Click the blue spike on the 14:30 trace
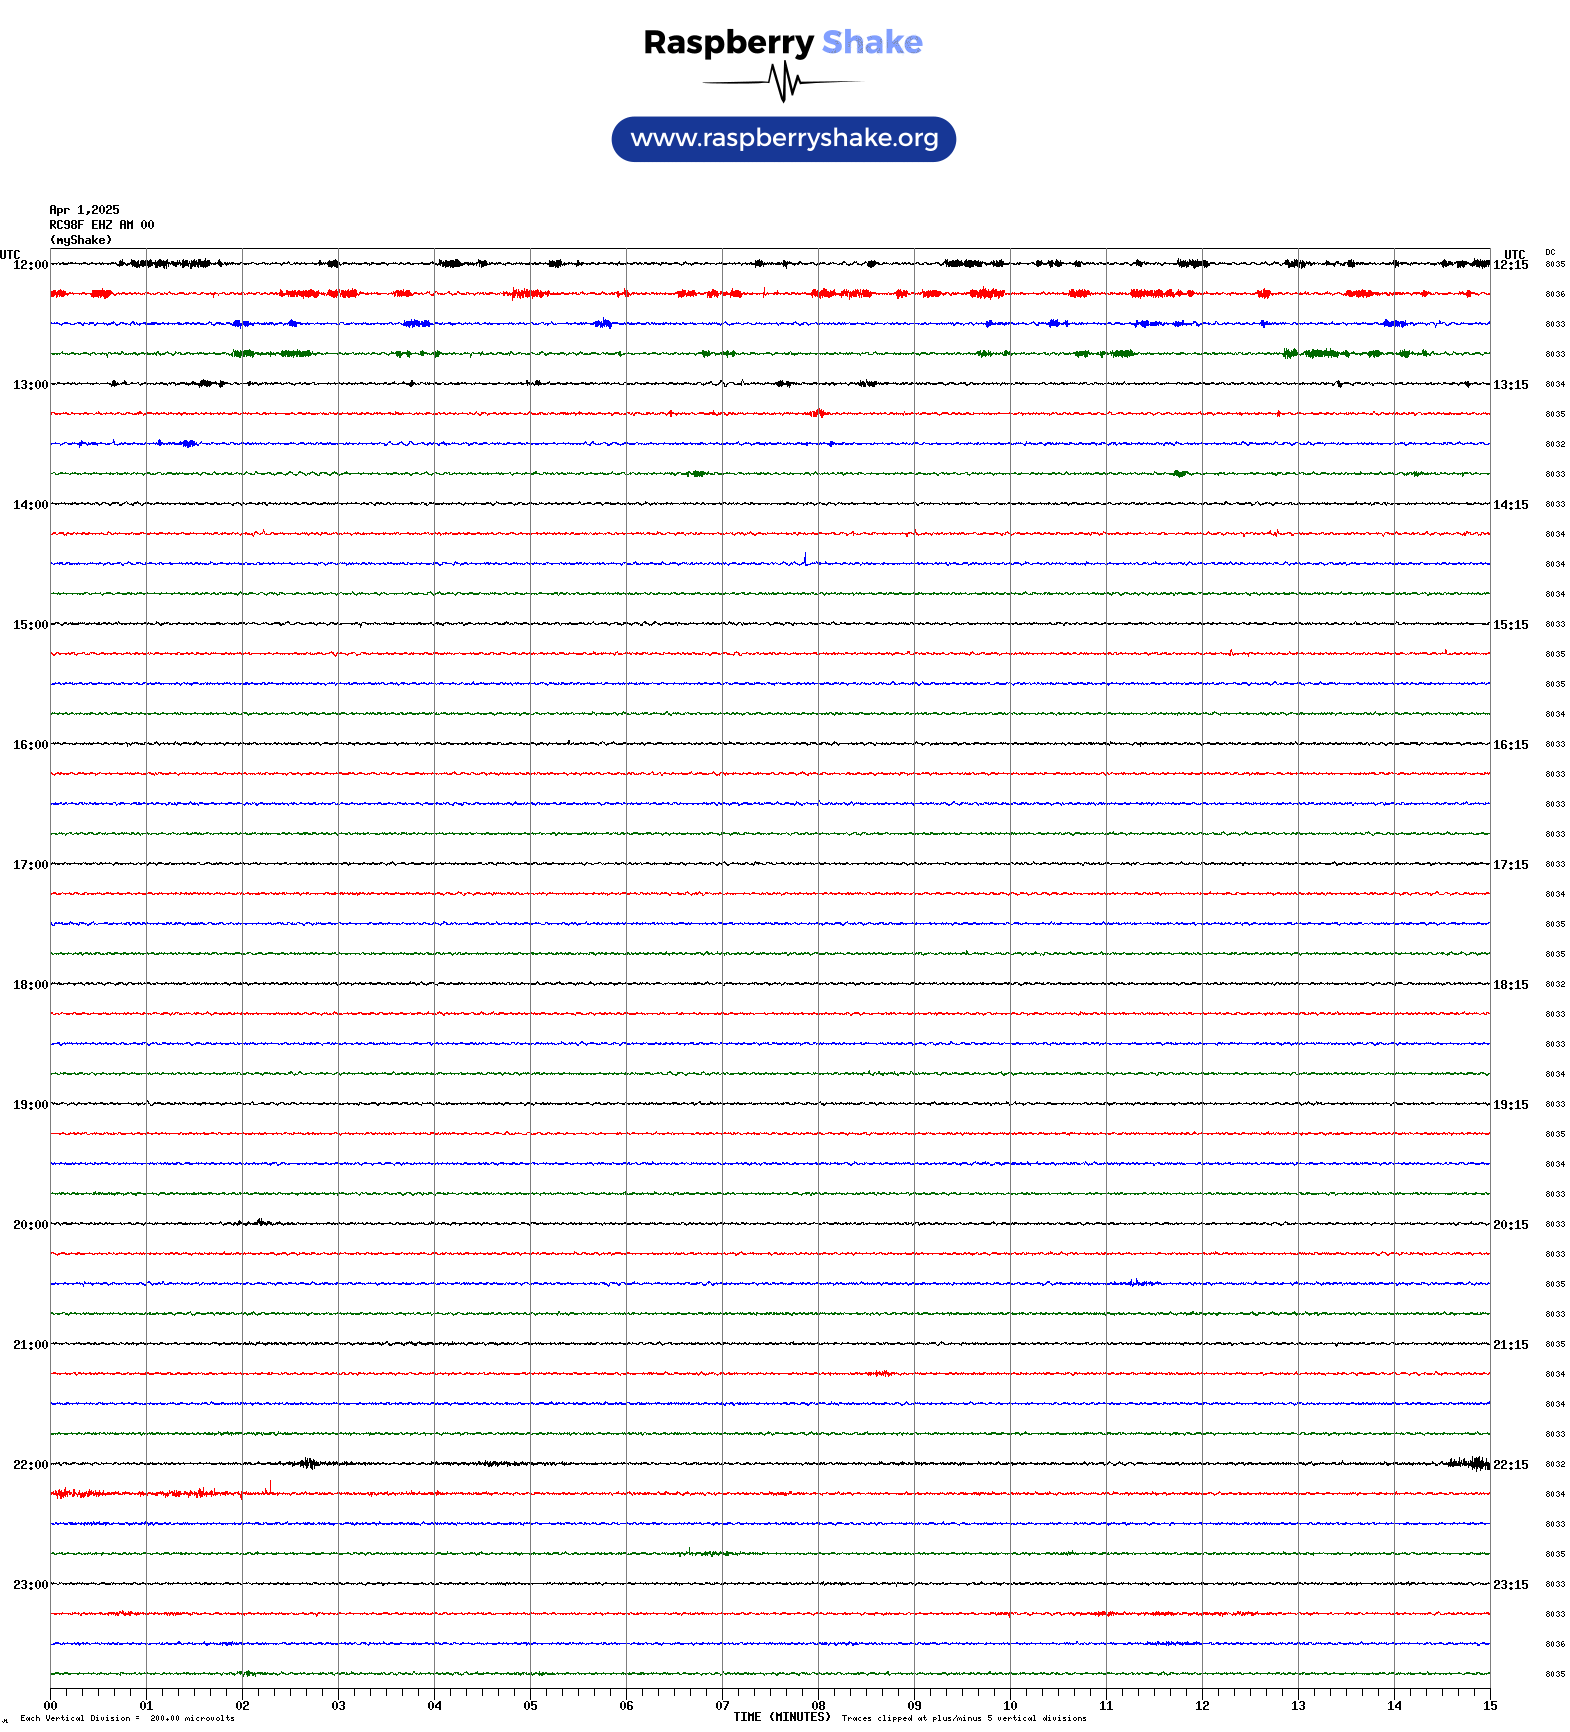1570x1732 pixels. coord(805,559)
